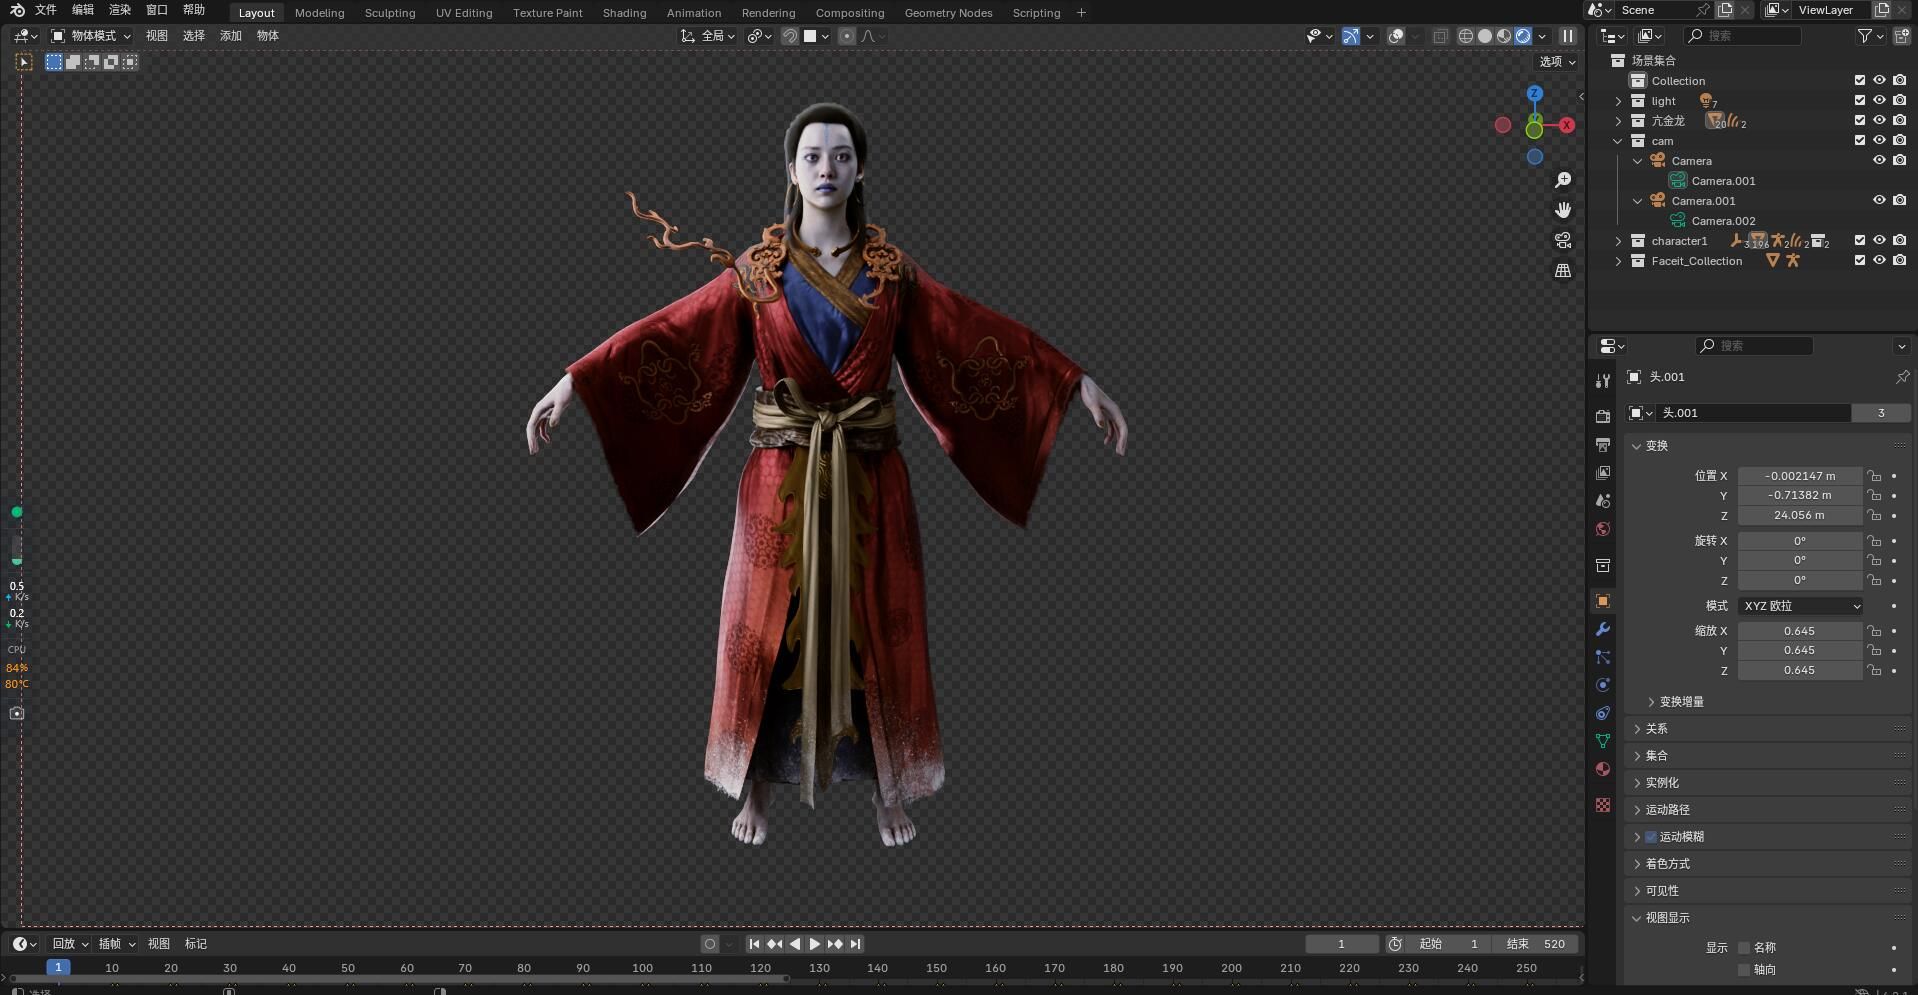Open the 回放 playback dropdown

[70, 944]
